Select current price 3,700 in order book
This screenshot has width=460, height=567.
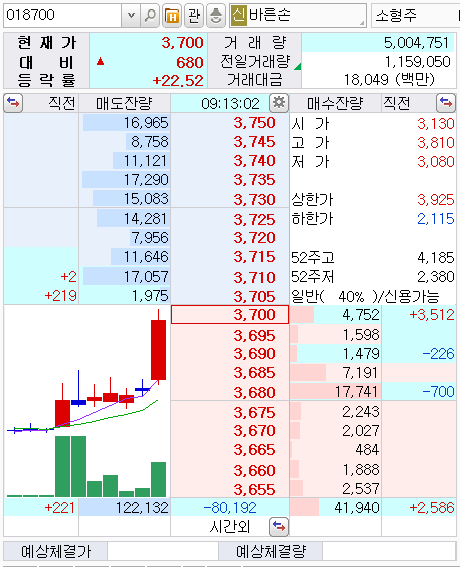pos(230,315)
